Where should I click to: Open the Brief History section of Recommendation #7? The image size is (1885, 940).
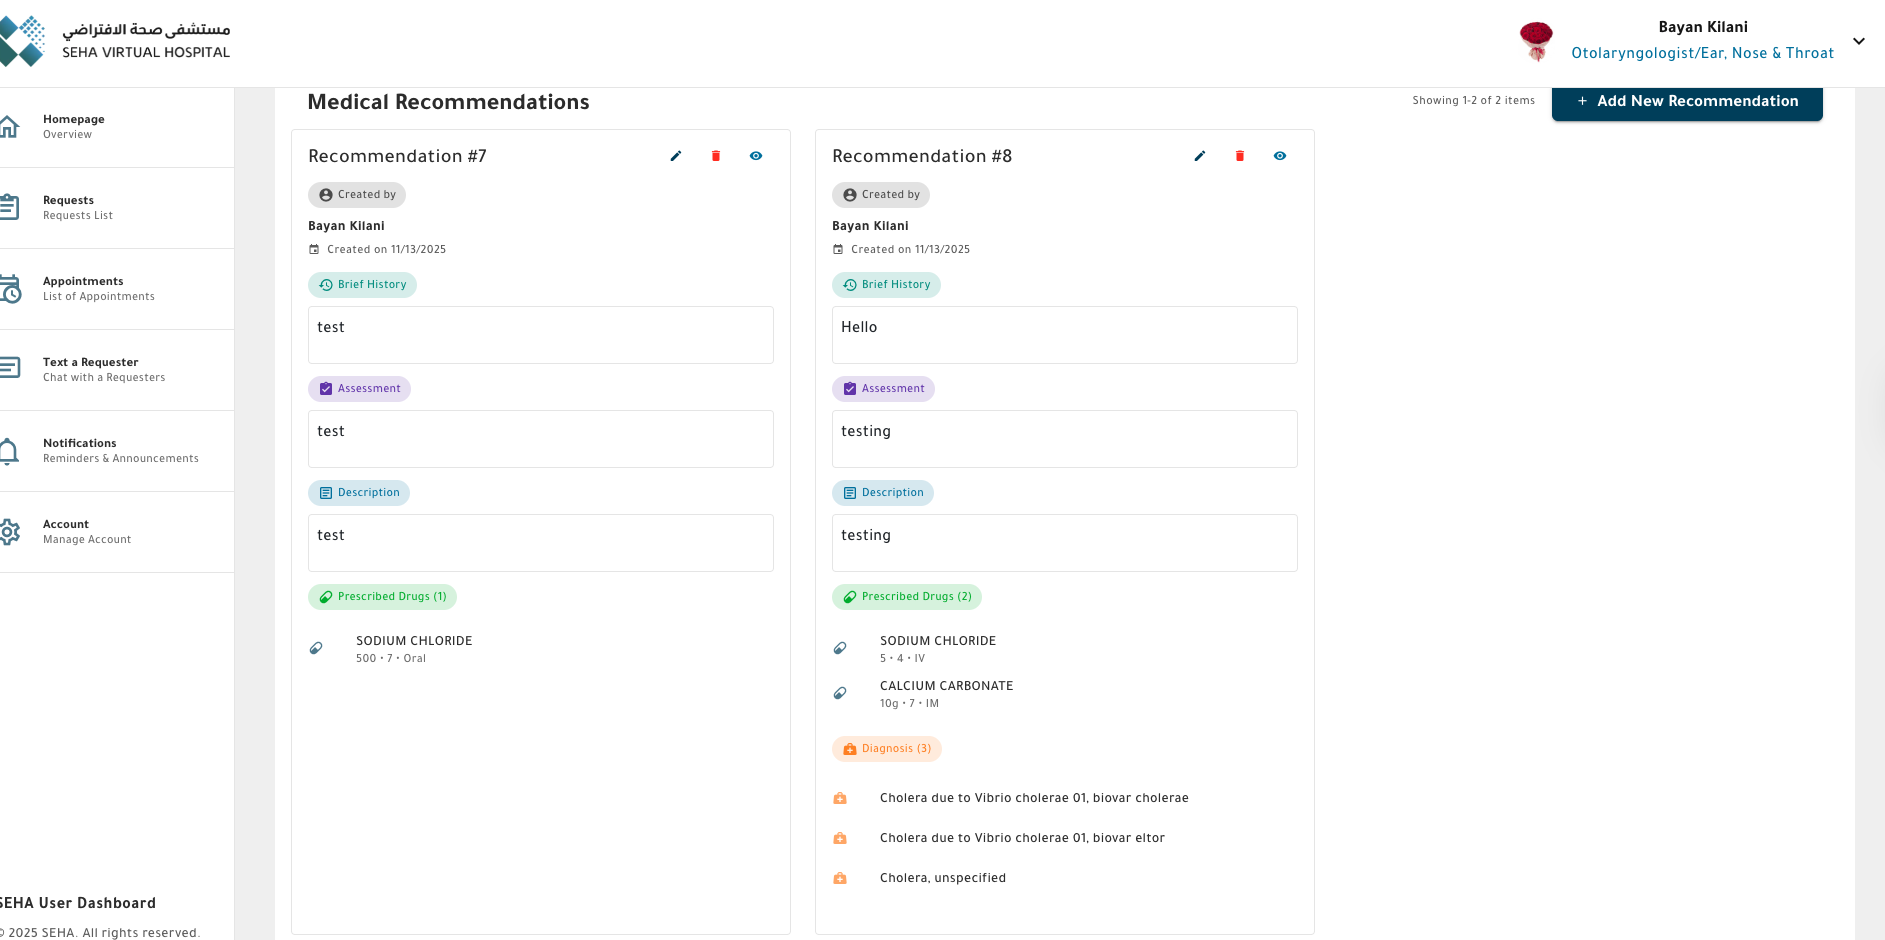(x=362, y=285)
